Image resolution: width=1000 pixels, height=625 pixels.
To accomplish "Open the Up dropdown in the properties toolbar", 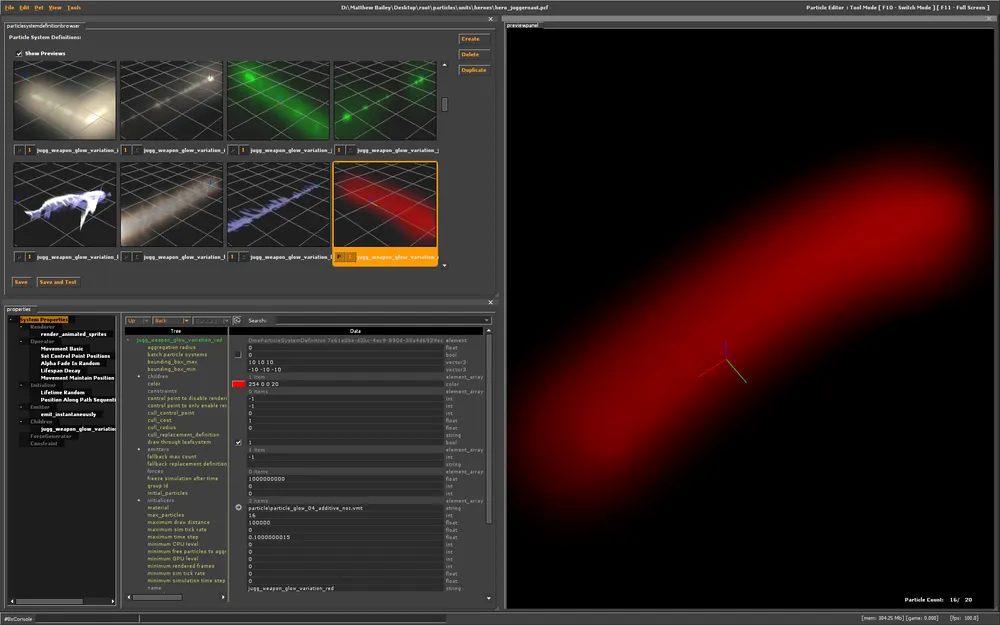I will click(x=137, y=321).
